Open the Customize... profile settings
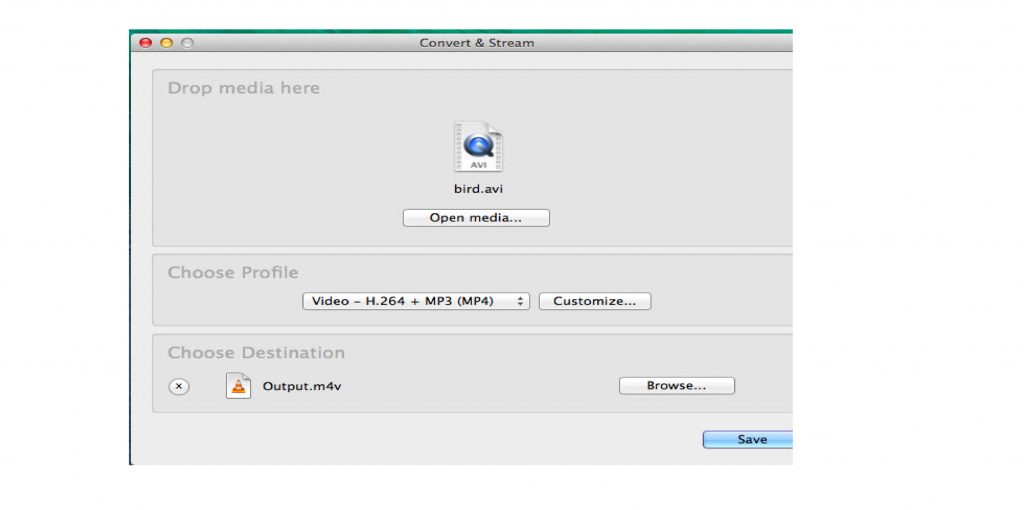The height and width of the screenshot is (510, 1024). tap(594, 301)
